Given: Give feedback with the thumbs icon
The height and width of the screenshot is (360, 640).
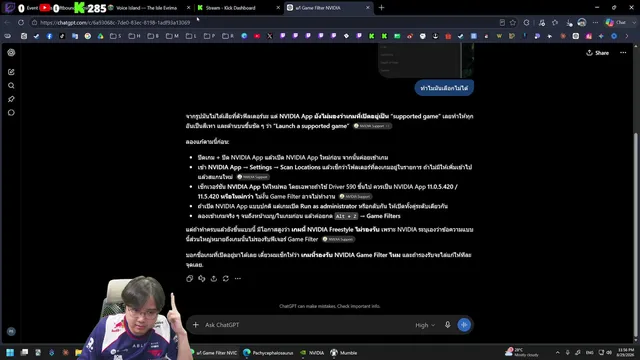Looking at the screenshot, I should pyautogui.click(x=202, y=278).
